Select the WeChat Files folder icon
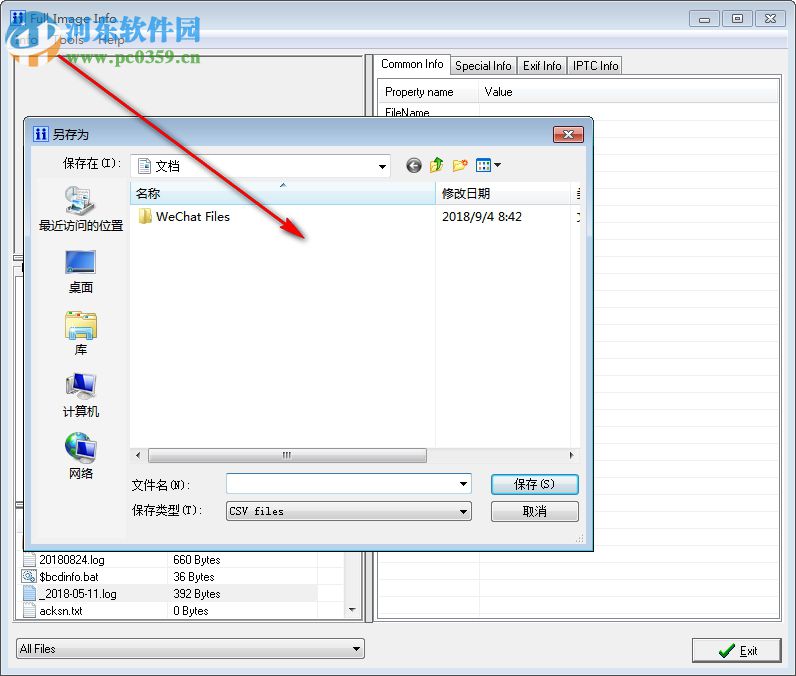Viewport: 796px width, 676px height. [145, 216]
